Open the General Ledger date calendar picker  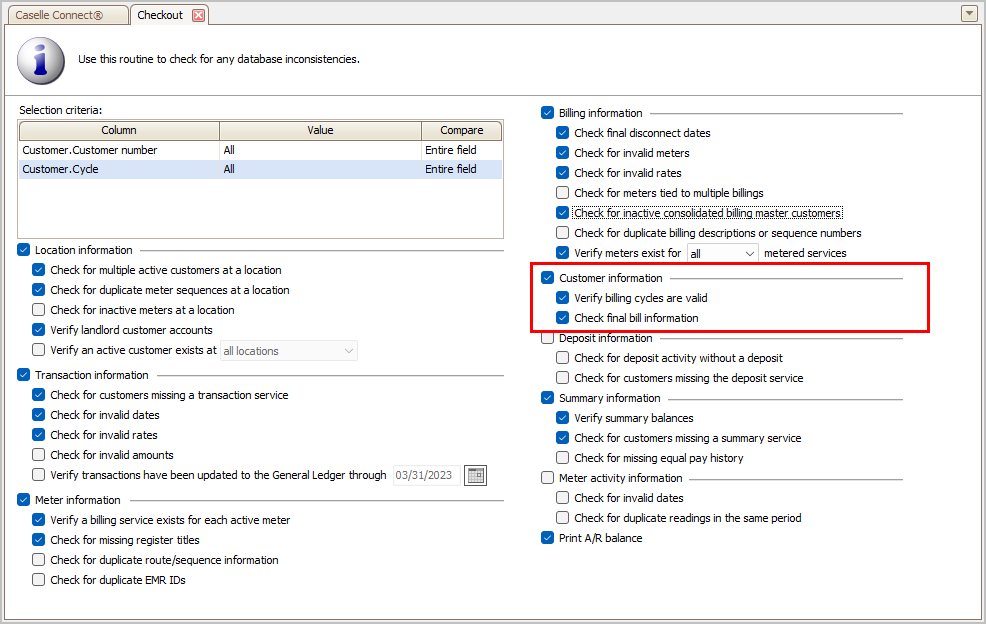(x=475, y=476)
